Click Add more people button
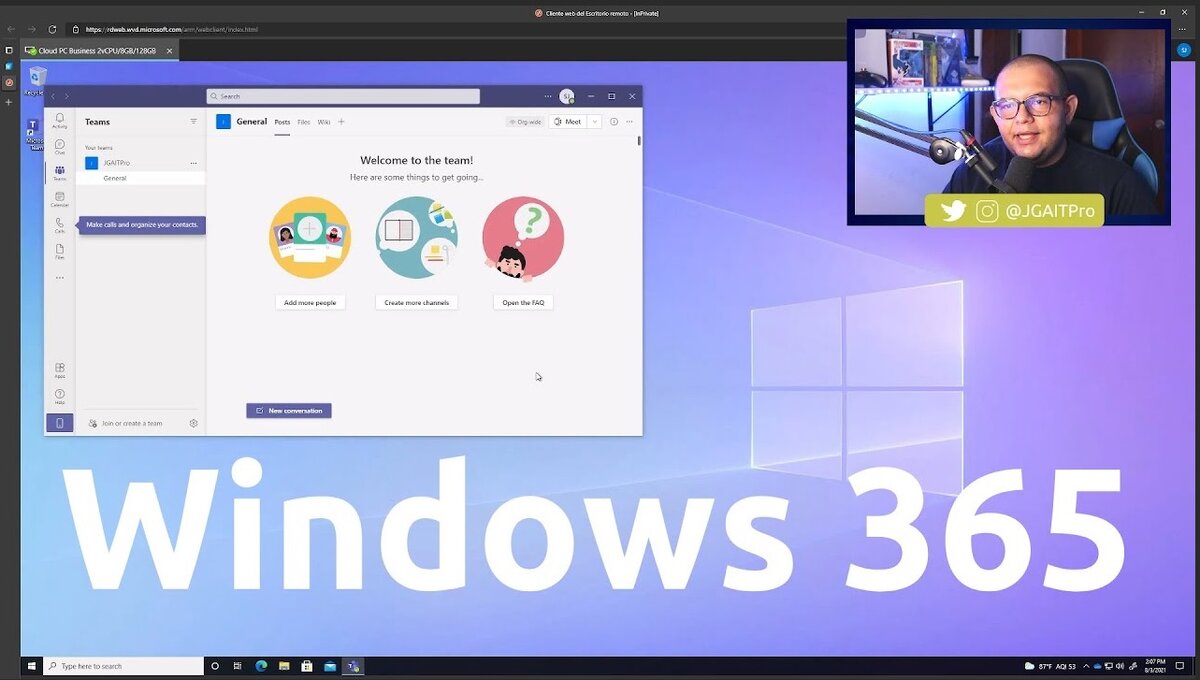The image size is (1200, 680). tap(310, 302)
